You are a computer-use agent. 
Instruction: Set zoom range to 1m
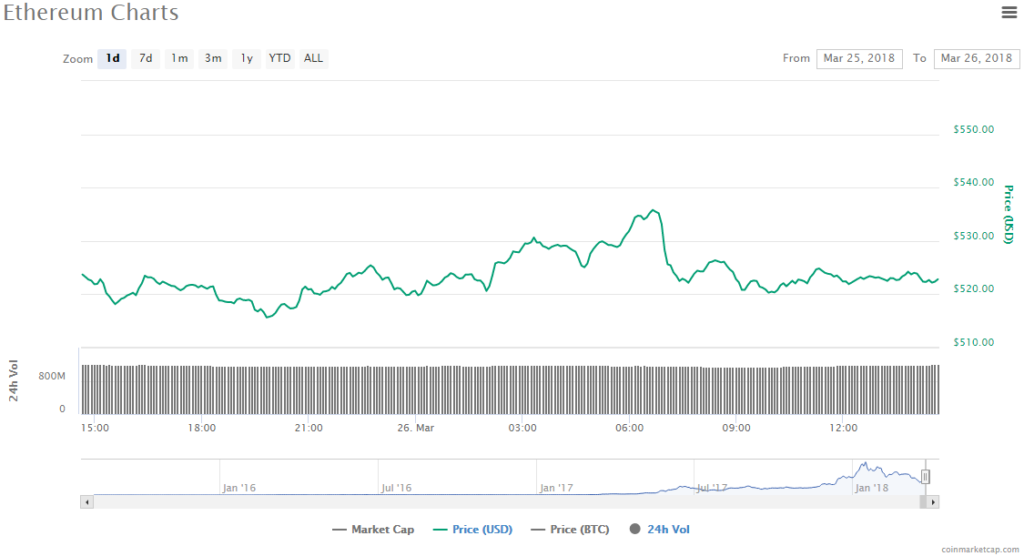pos(179,58)
